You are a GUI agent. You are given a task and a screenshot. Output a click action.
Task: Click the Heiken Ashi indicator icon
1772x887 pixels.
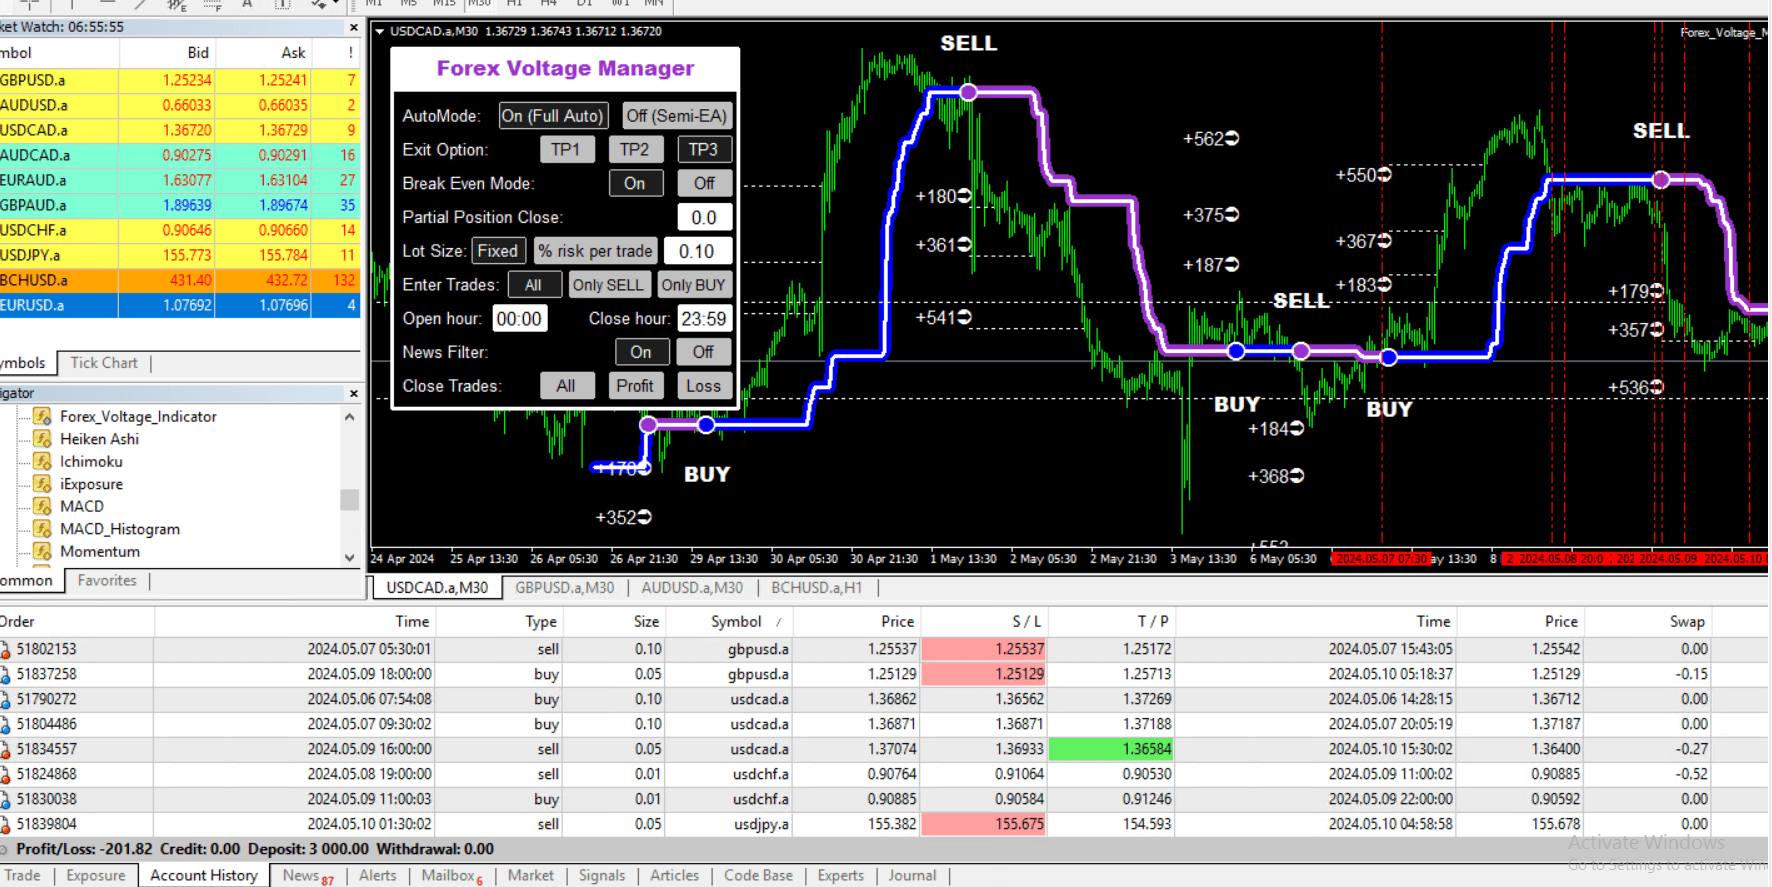42,439
